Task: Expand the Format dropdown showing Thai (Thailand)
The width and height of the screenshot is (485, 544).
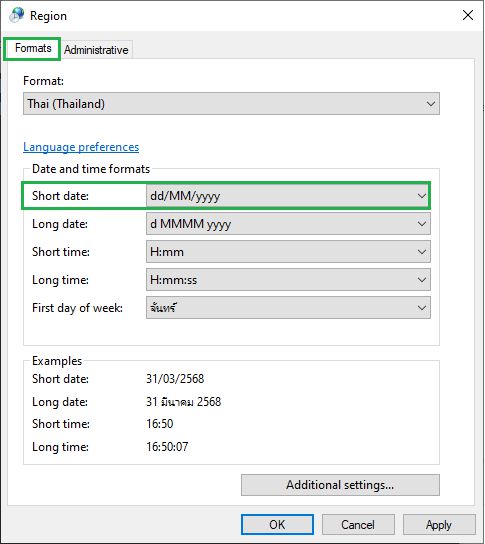Action: [x=231, y=103]
